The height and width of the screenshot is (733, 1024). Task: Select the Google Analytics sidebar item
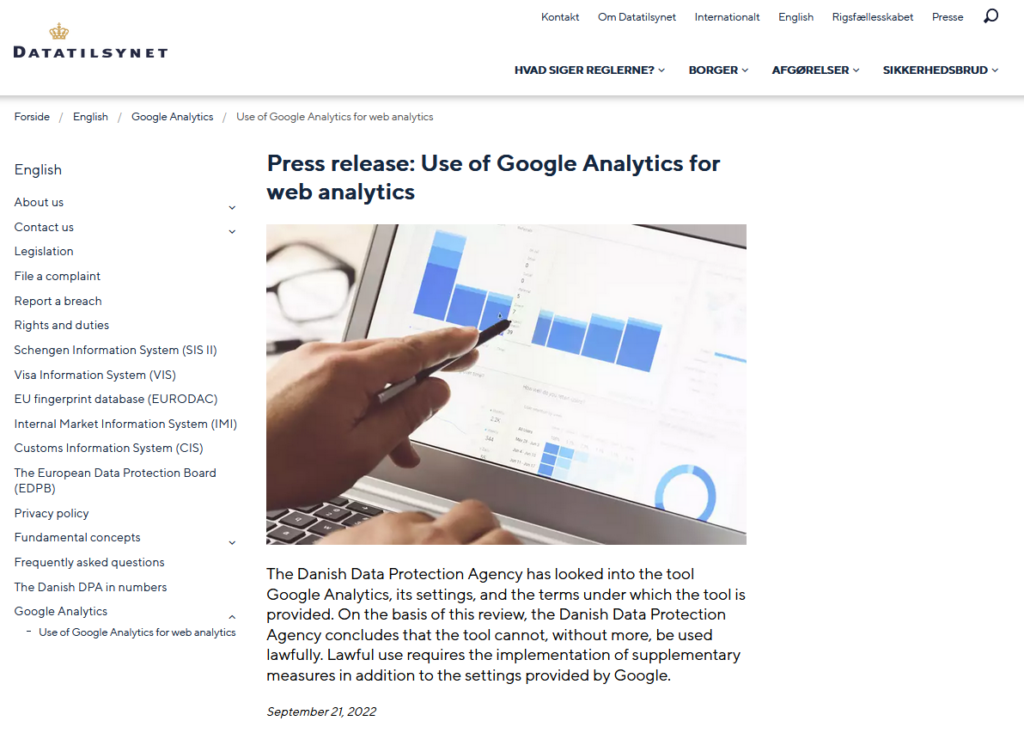click(x=61, y=611)
